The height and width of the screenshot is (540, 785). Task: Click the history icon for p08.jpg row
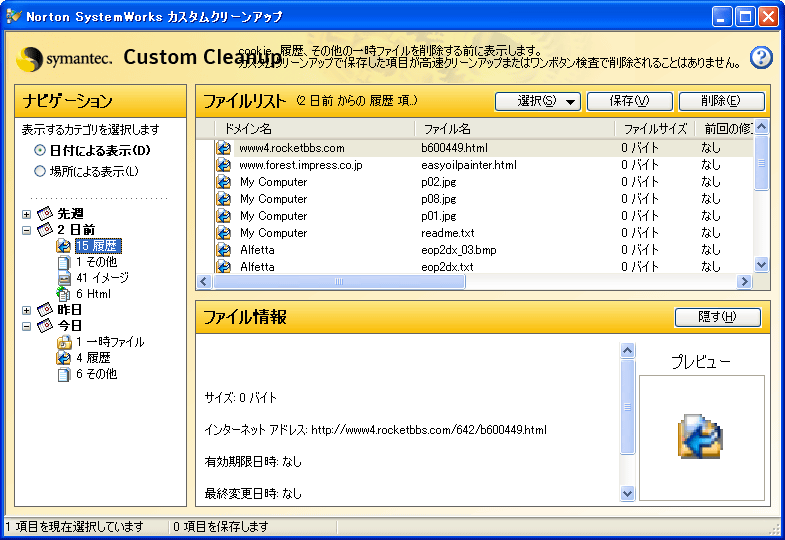click(223, 199)
